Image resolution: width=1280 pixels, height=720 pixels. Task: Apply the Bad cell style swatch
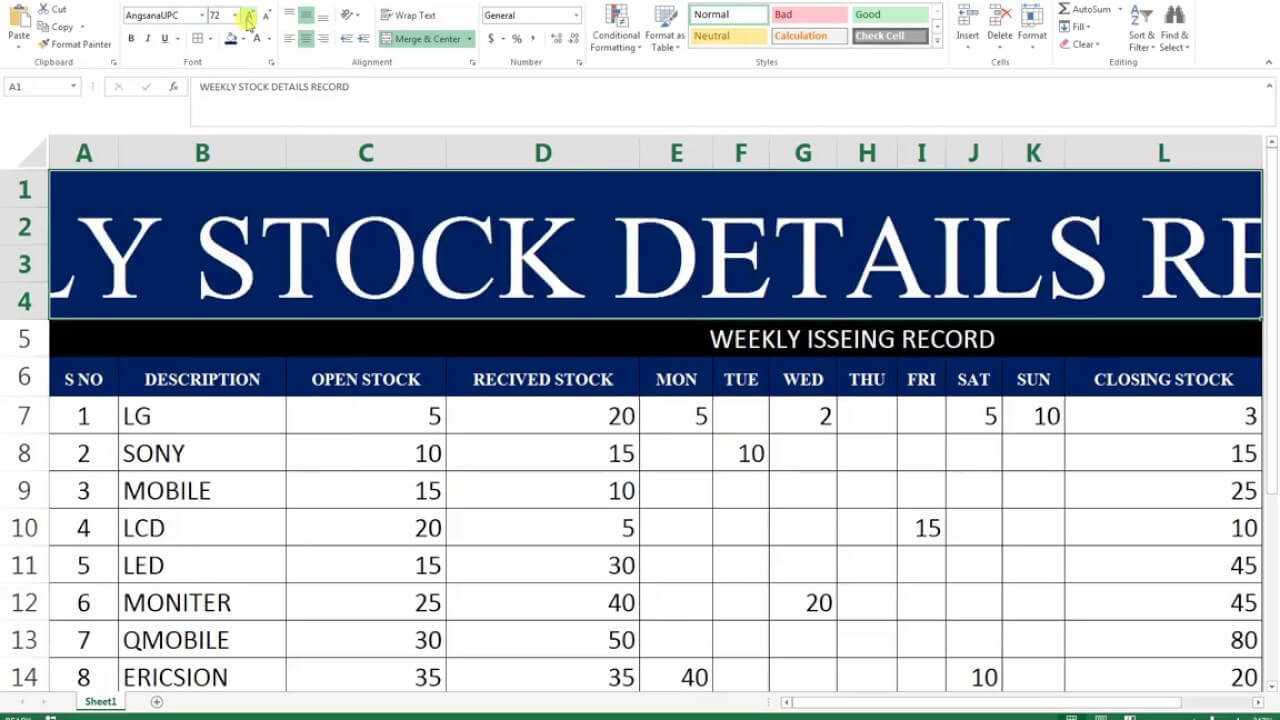[x=810, y=15]
